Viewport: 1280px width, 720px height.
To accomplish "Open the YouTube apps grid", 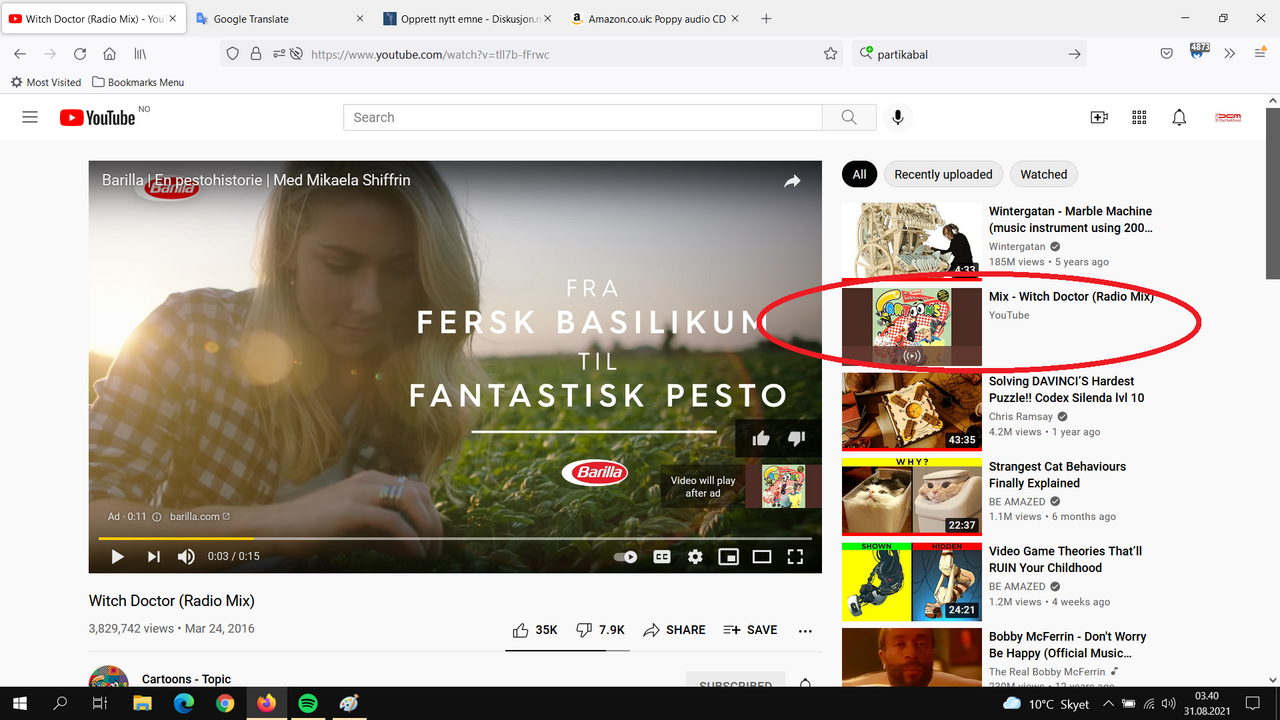I will 1139,117.
